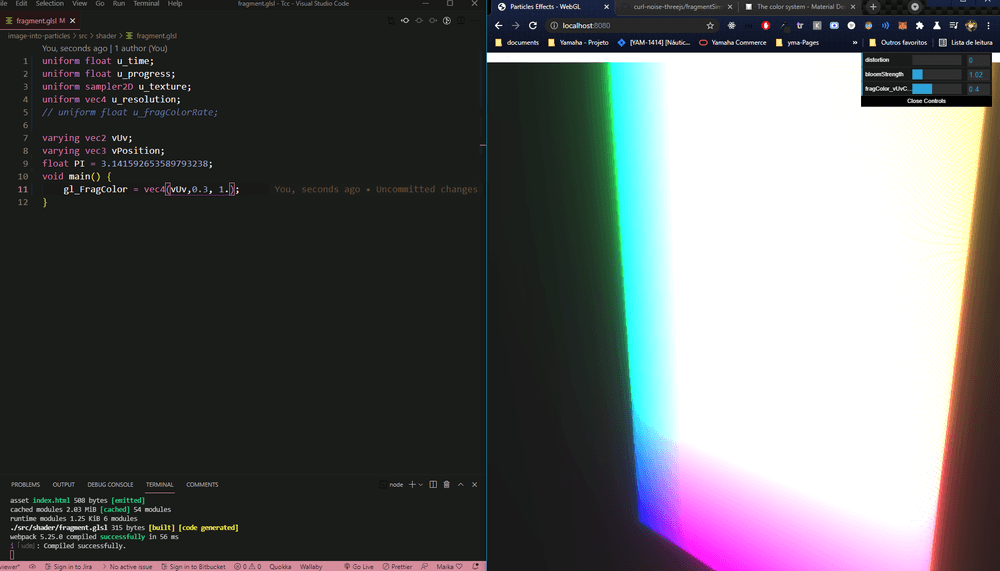Switch to the Problems panel tab

[x=25, y=484]
